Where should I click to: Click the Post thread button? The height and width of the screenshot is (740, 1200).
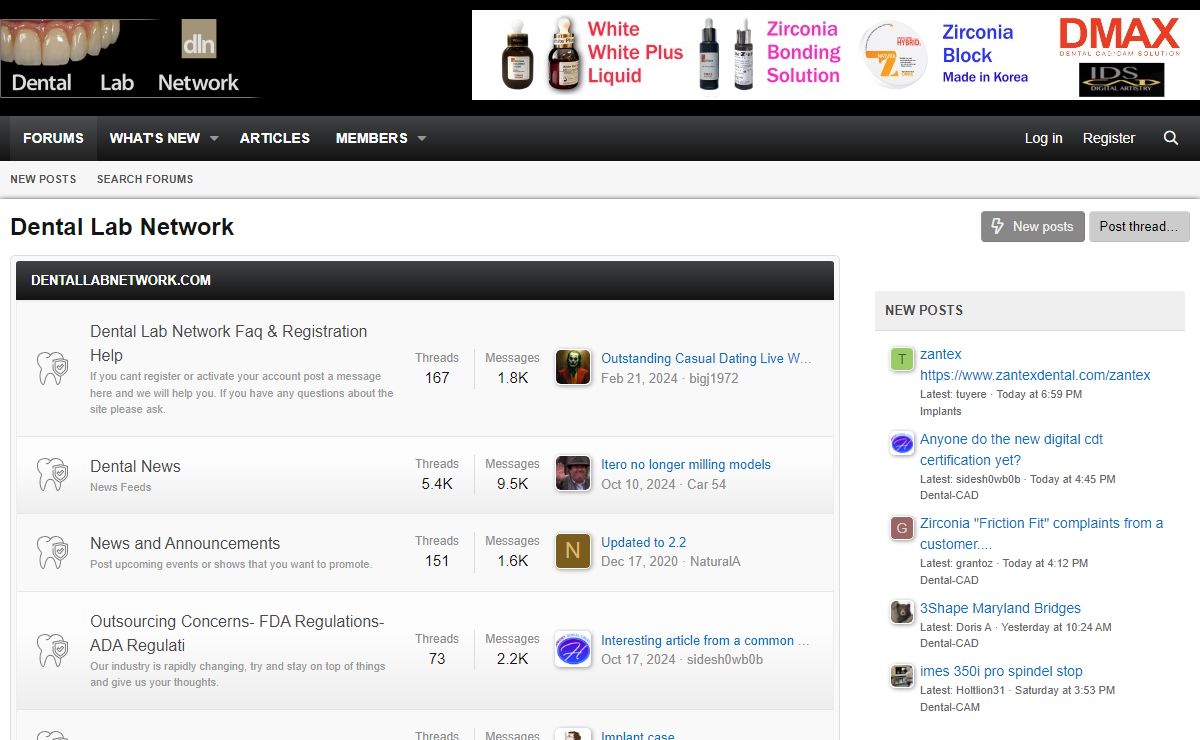click(1139, 226)
